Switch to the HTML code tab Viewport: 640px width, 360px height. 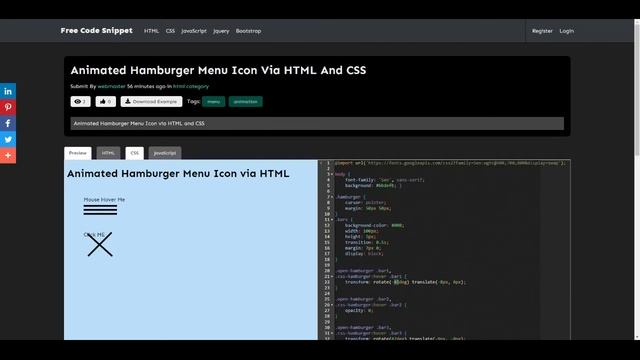coord(108,153)
